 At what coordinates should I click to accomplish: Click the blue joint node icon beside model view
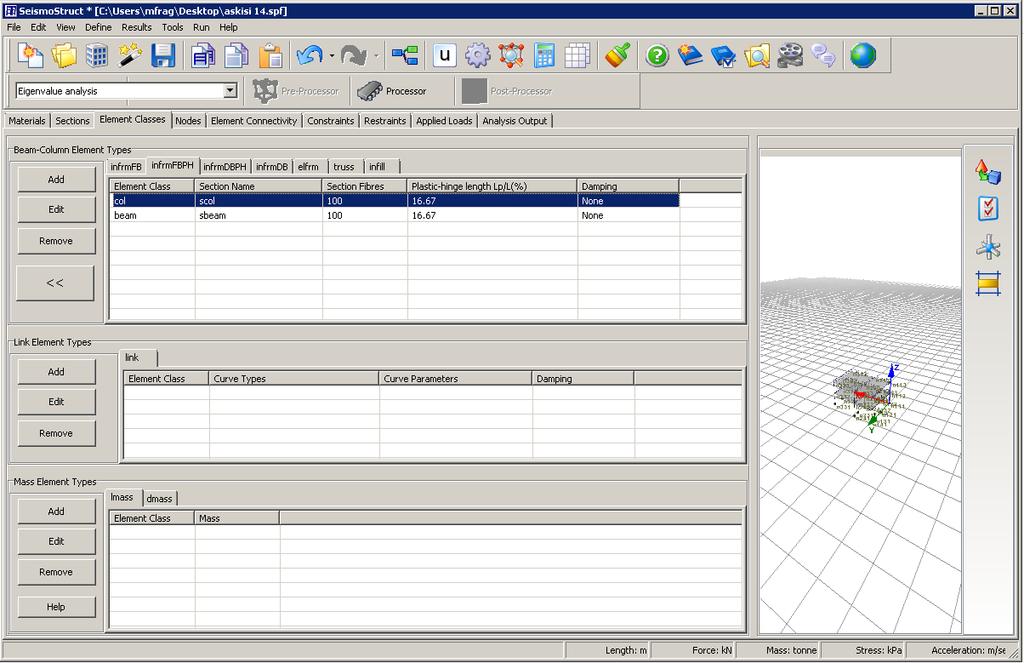tap(988, 248)
